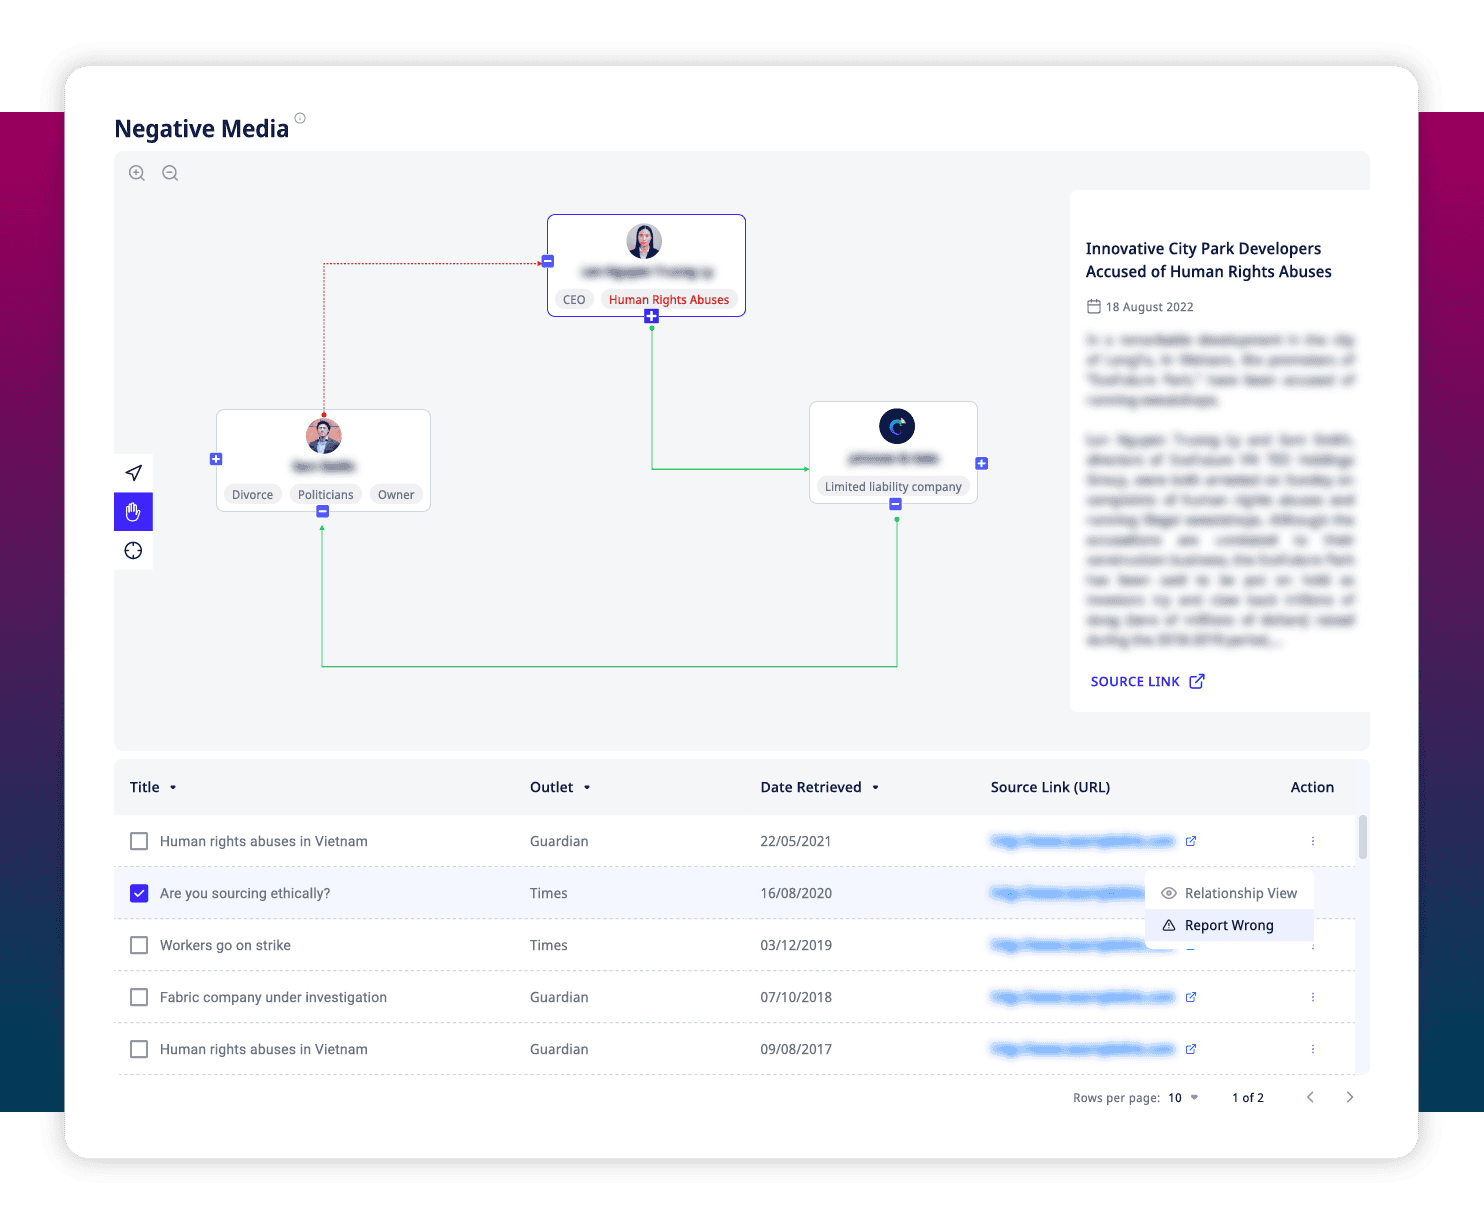This screenshot has height=1225, width=1484.
Task: Click the table vertical scrollbar
Action: (x=1362, y=838)
